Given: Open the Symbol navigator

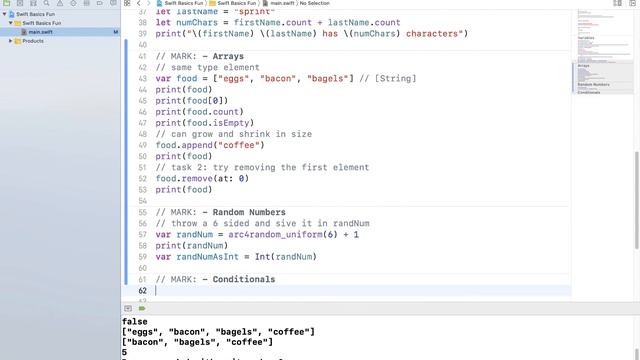Looking at the screenshot, I should (33, 3).
